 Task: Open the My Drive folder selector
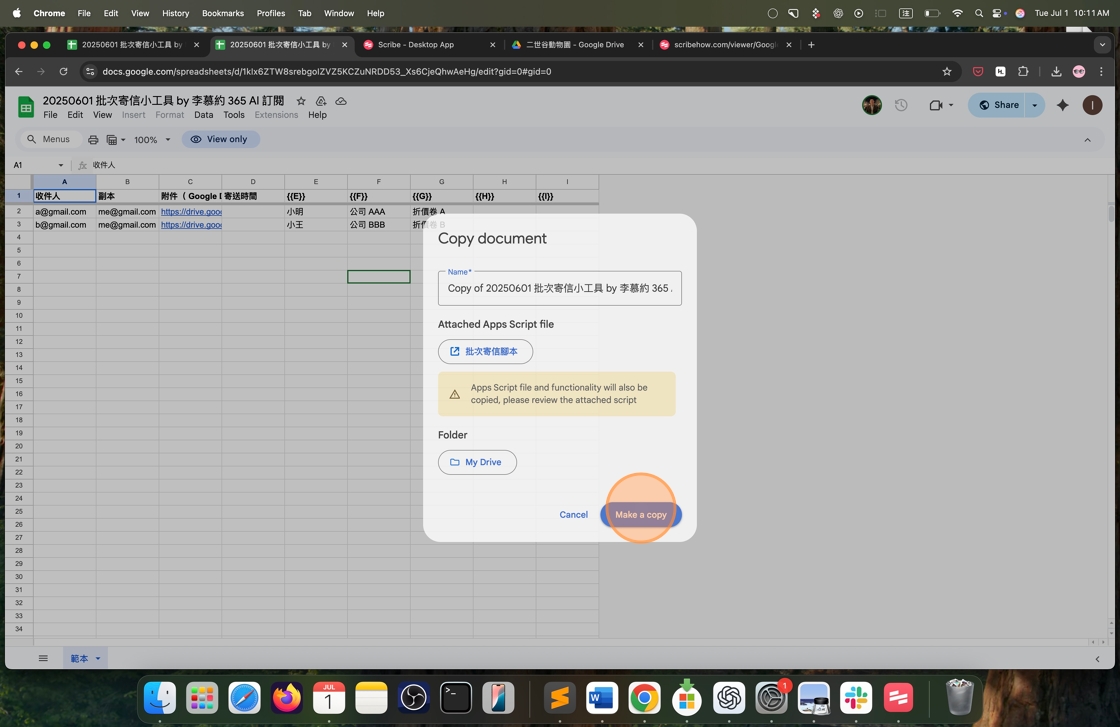tap(477, 462)
